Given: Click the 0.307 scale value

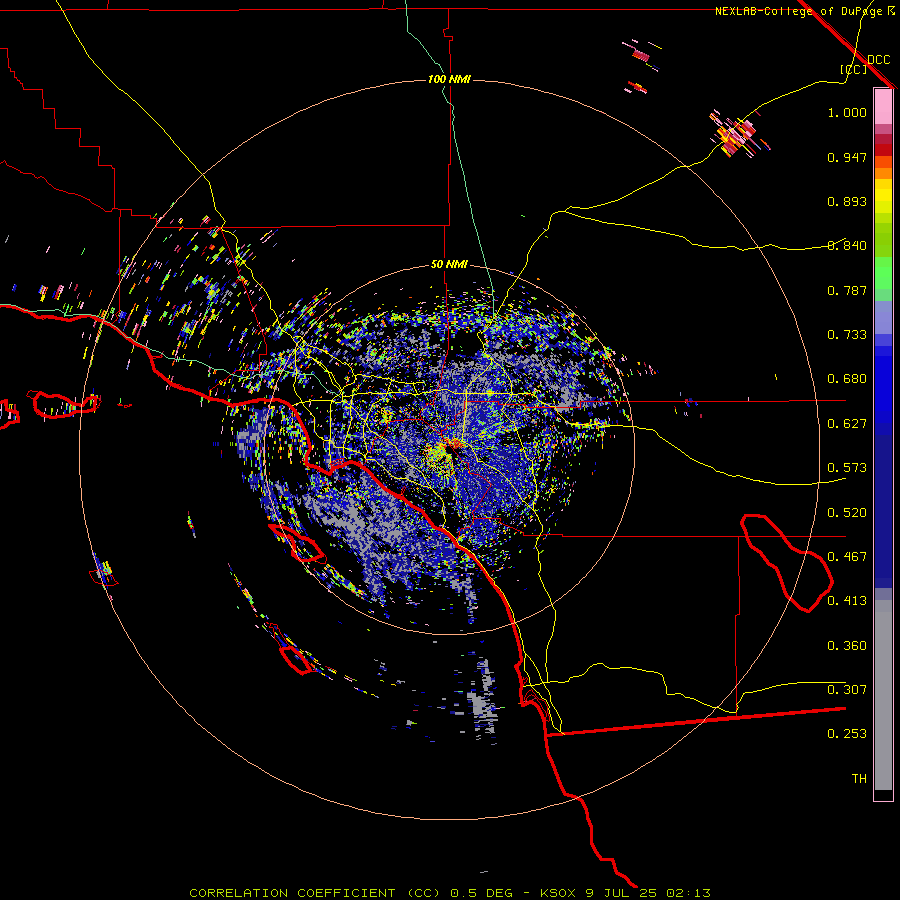Looking at the screenshot, I should [x=847, y=690].
